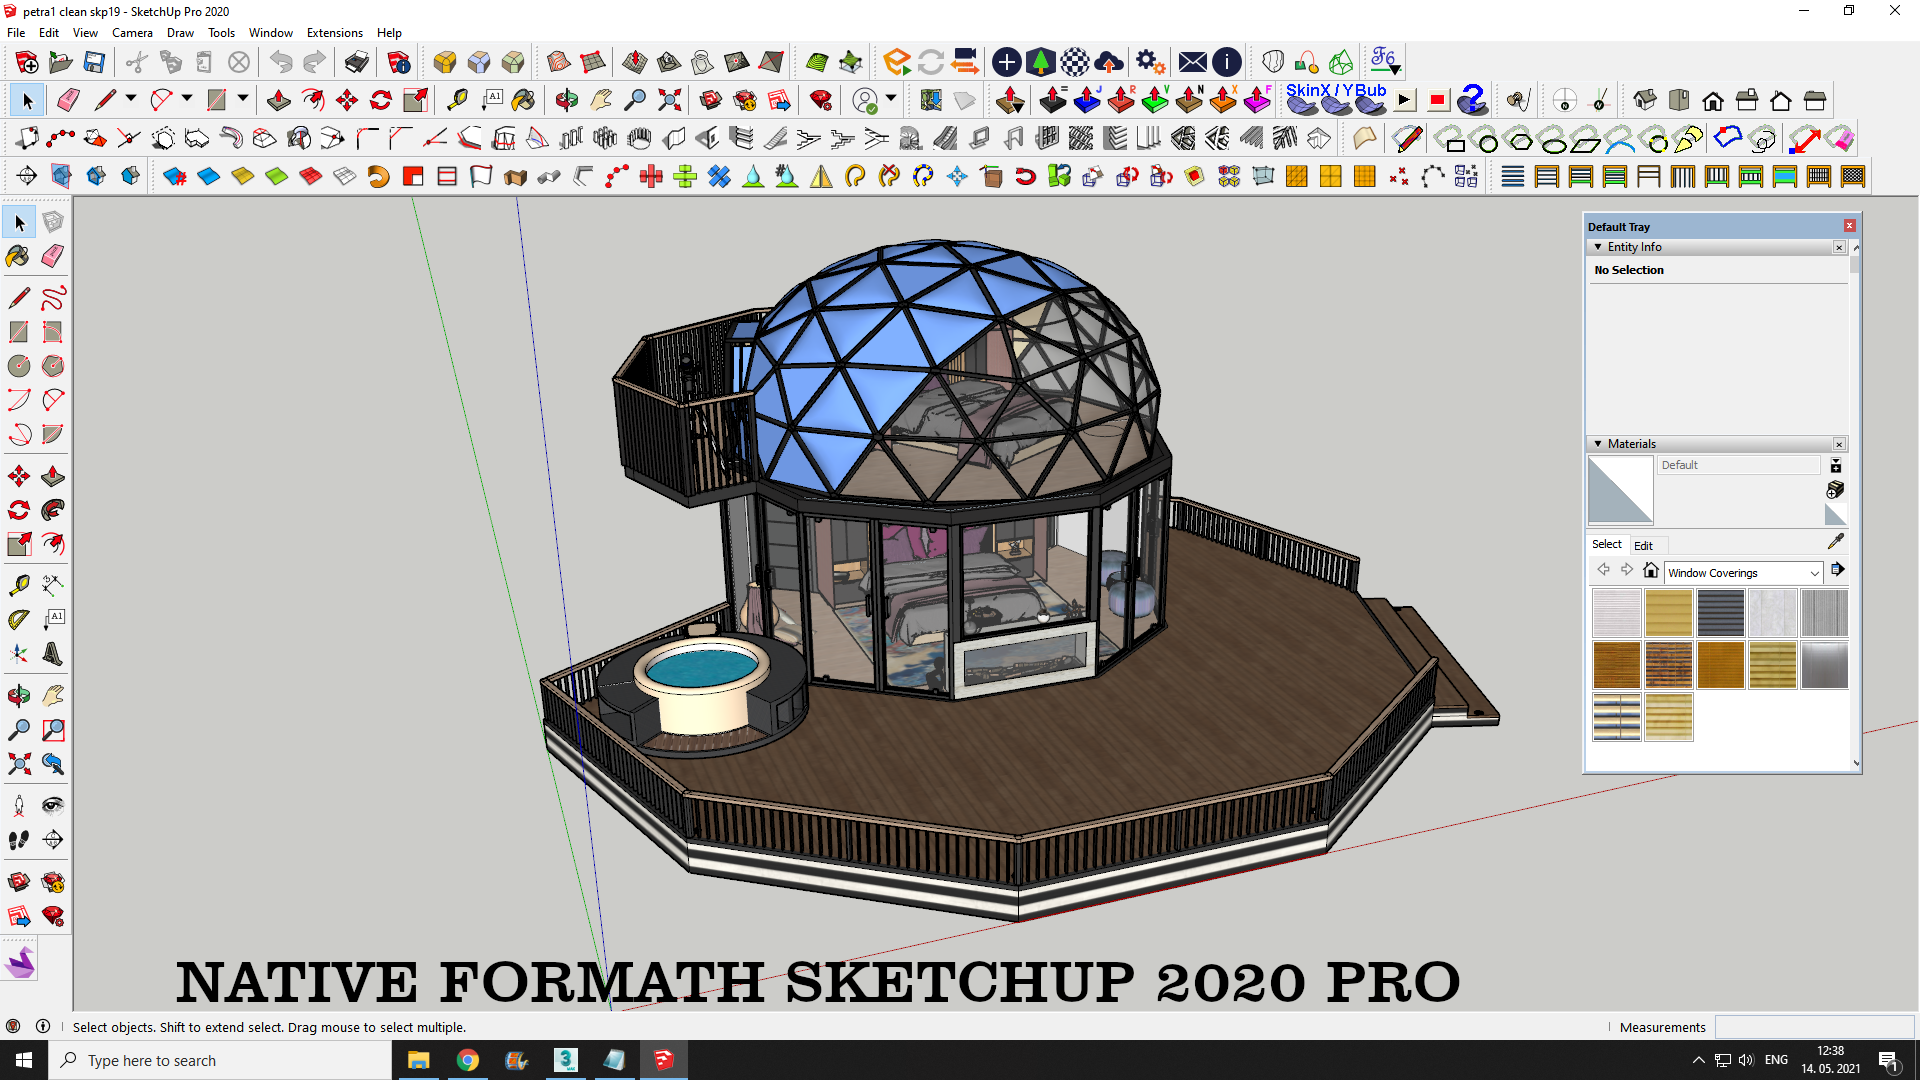Switch to the Edit tab in Materials
1920x1080 pixels.
(x=1643, y=545)
